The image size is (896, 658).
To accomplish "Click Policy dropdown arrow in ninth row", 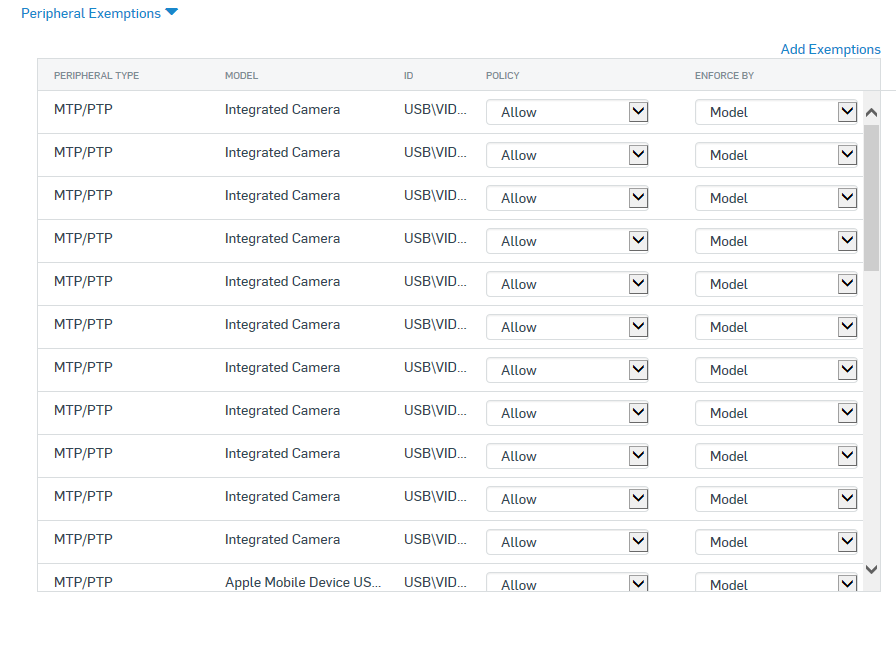I will click(x=638, y=456).
